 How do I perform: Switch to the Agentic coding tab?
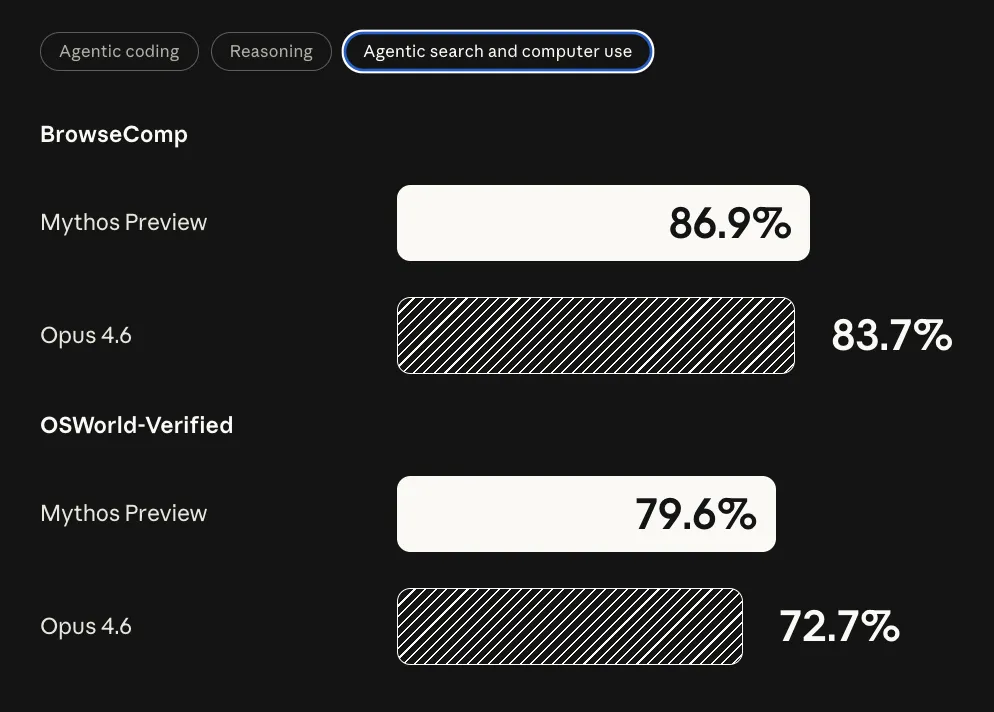119,52
